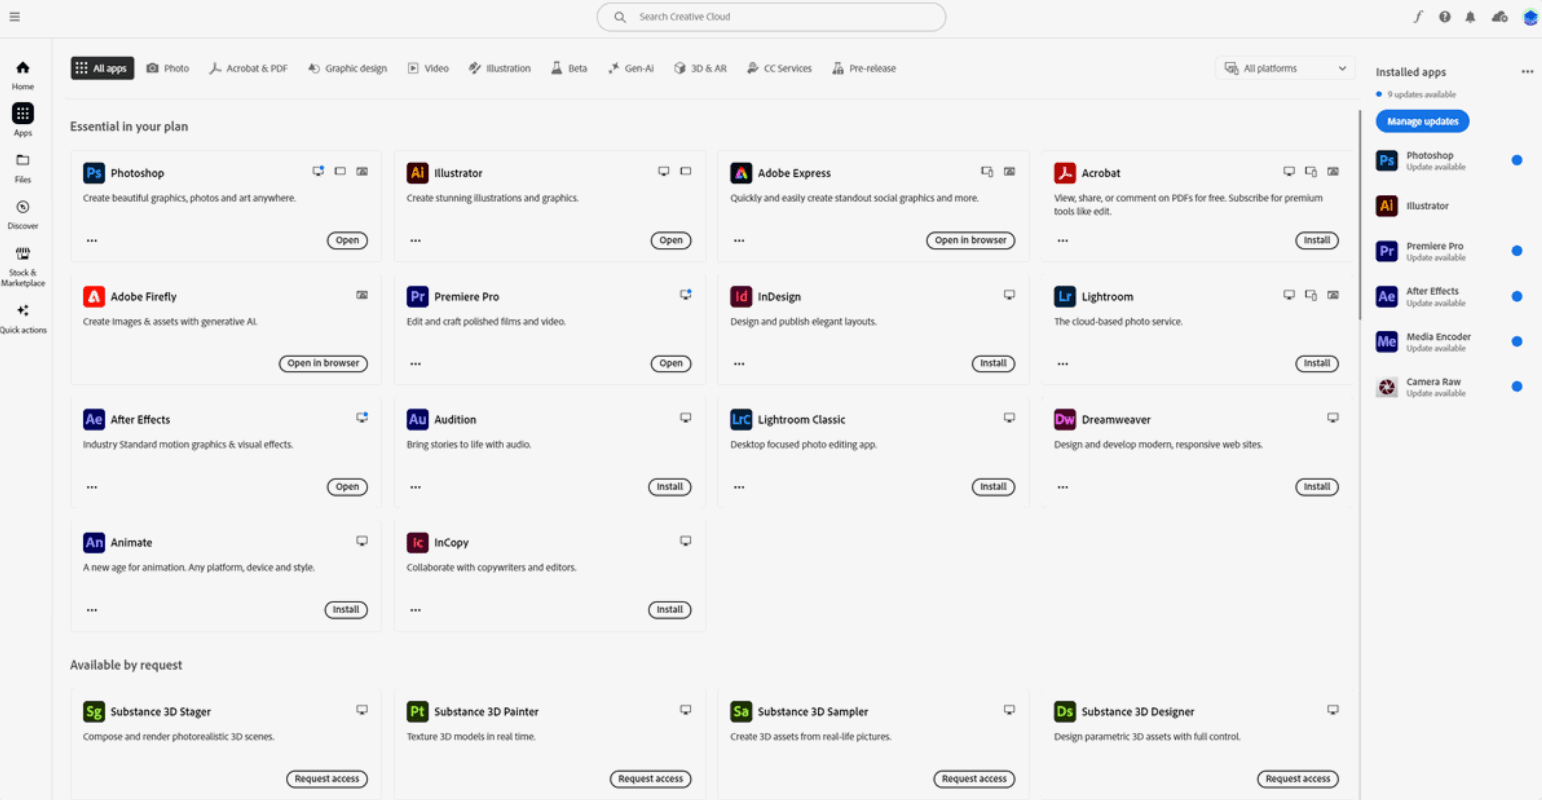The width and height of the screenshot is (1542, 800).
Task: Install Dreamweaver
Action: [1317, 487]
